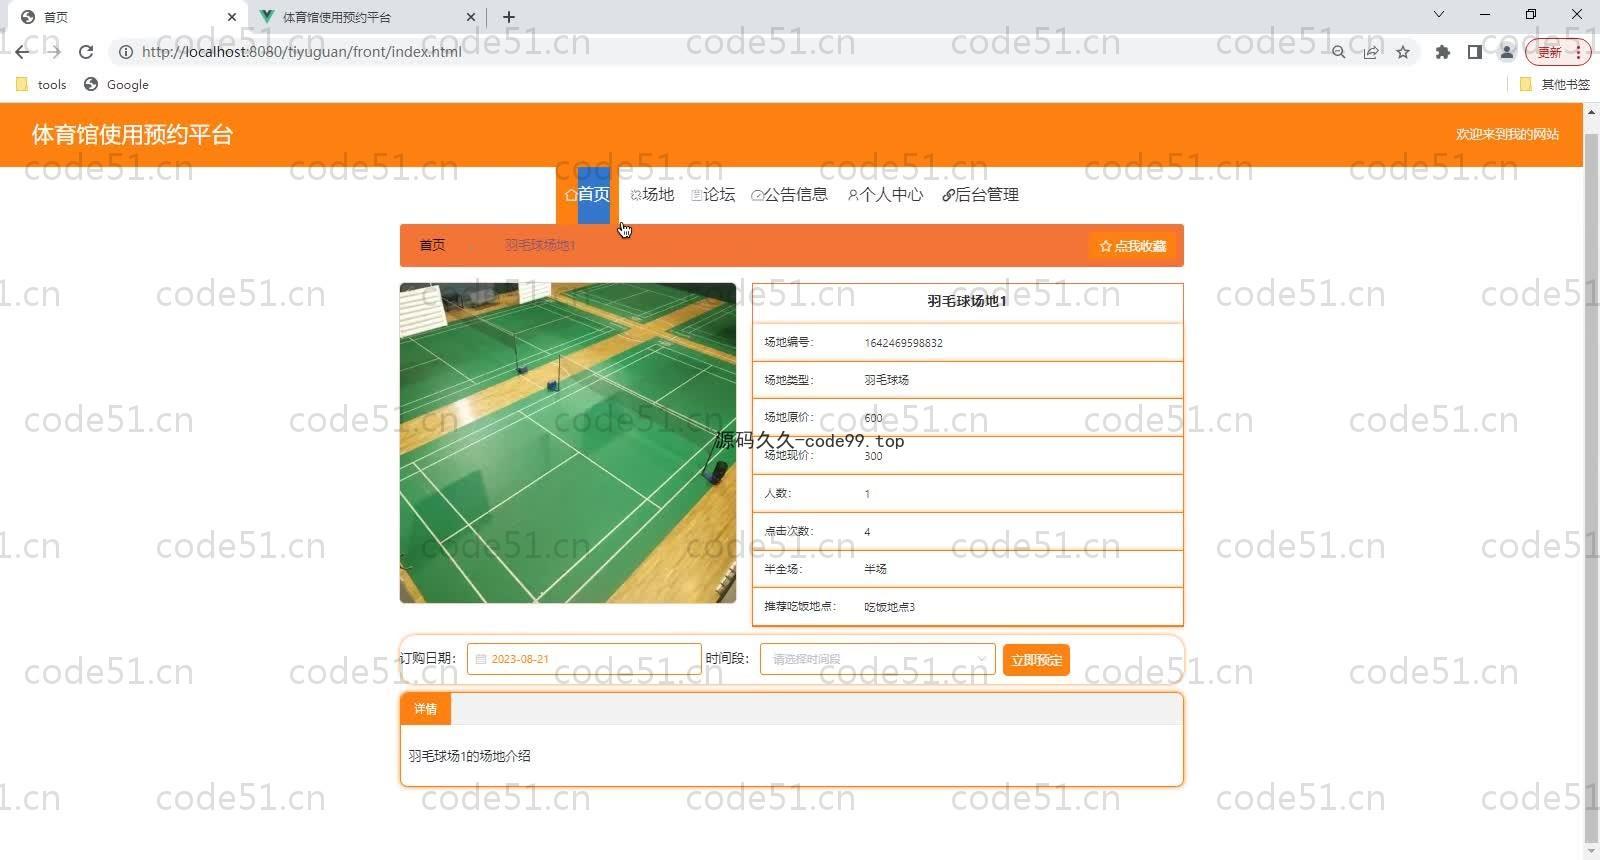
Task: Click the badminton court photo
Action: [568, 443]
